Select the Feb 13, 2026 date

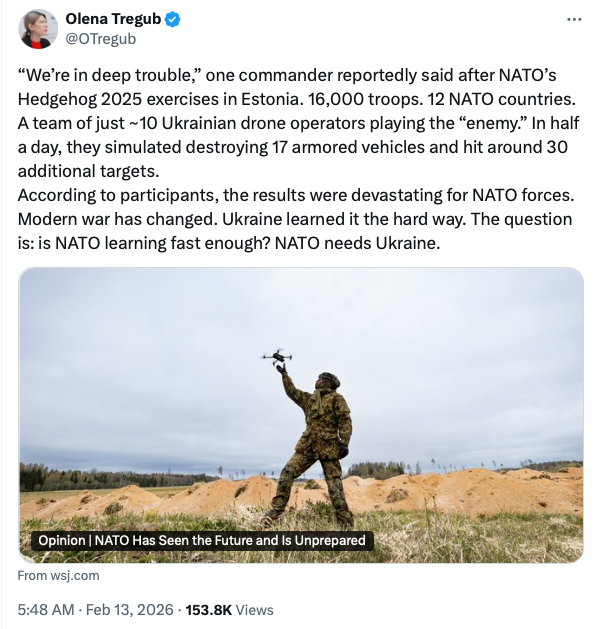(x=130, y=610)
